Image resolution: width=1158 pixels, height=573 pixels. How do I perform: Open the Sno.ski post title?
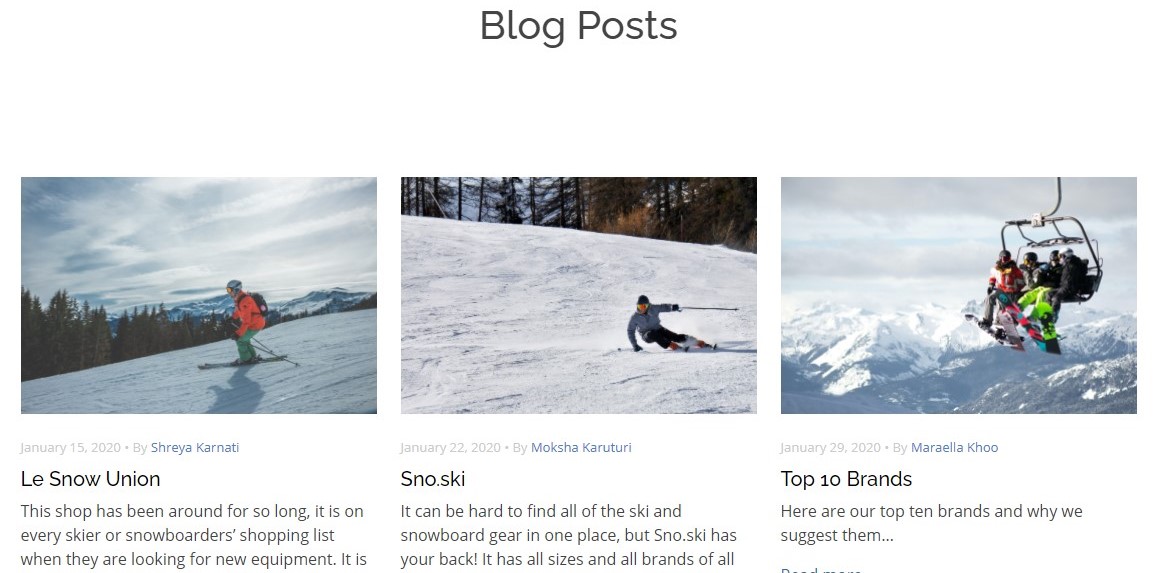pyautogui.click(x=433, y=478)
